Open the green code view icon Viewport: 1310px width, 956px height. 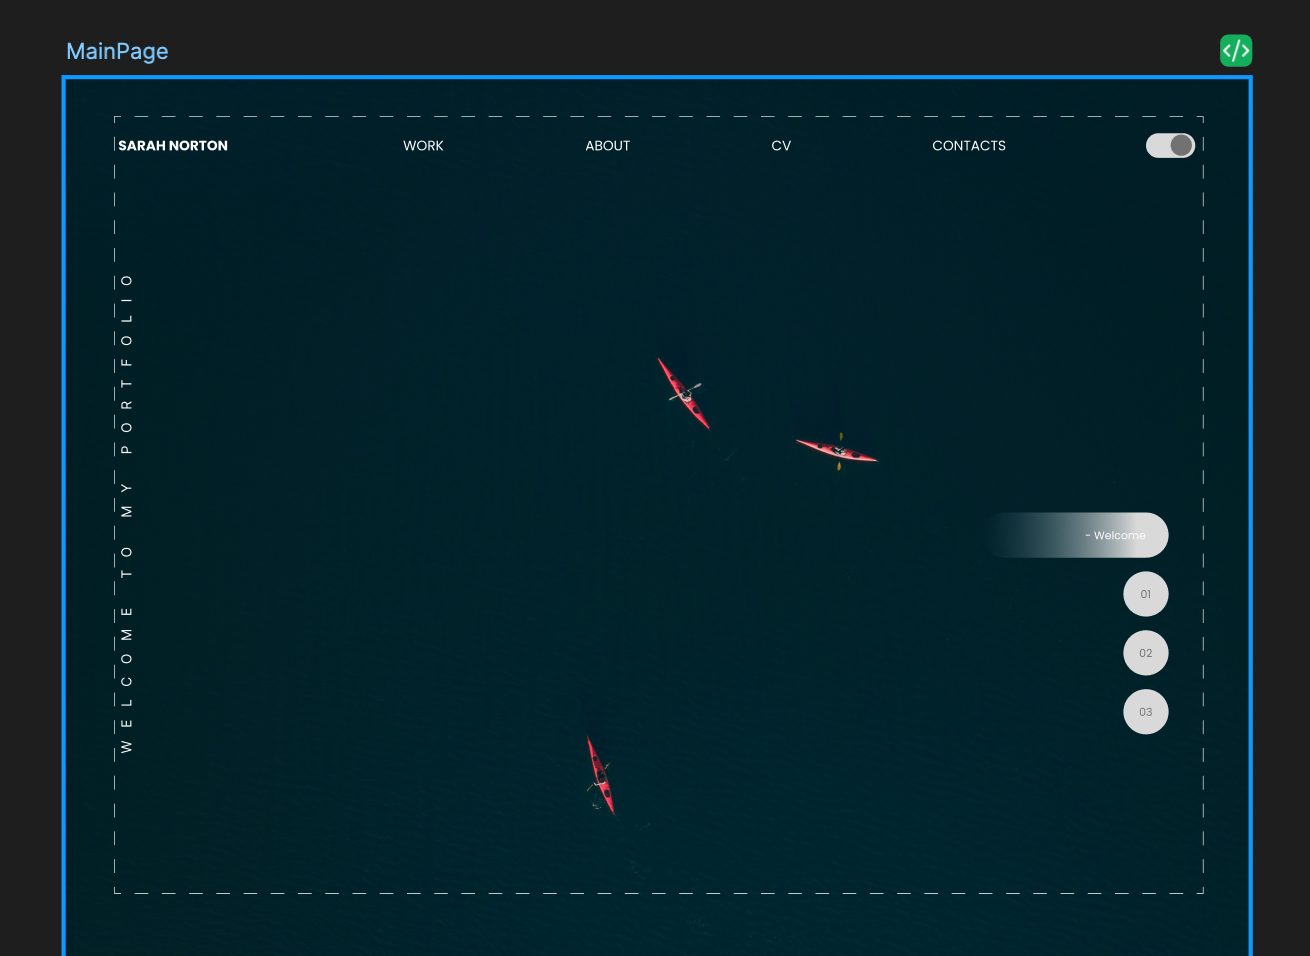(1236, 51)
